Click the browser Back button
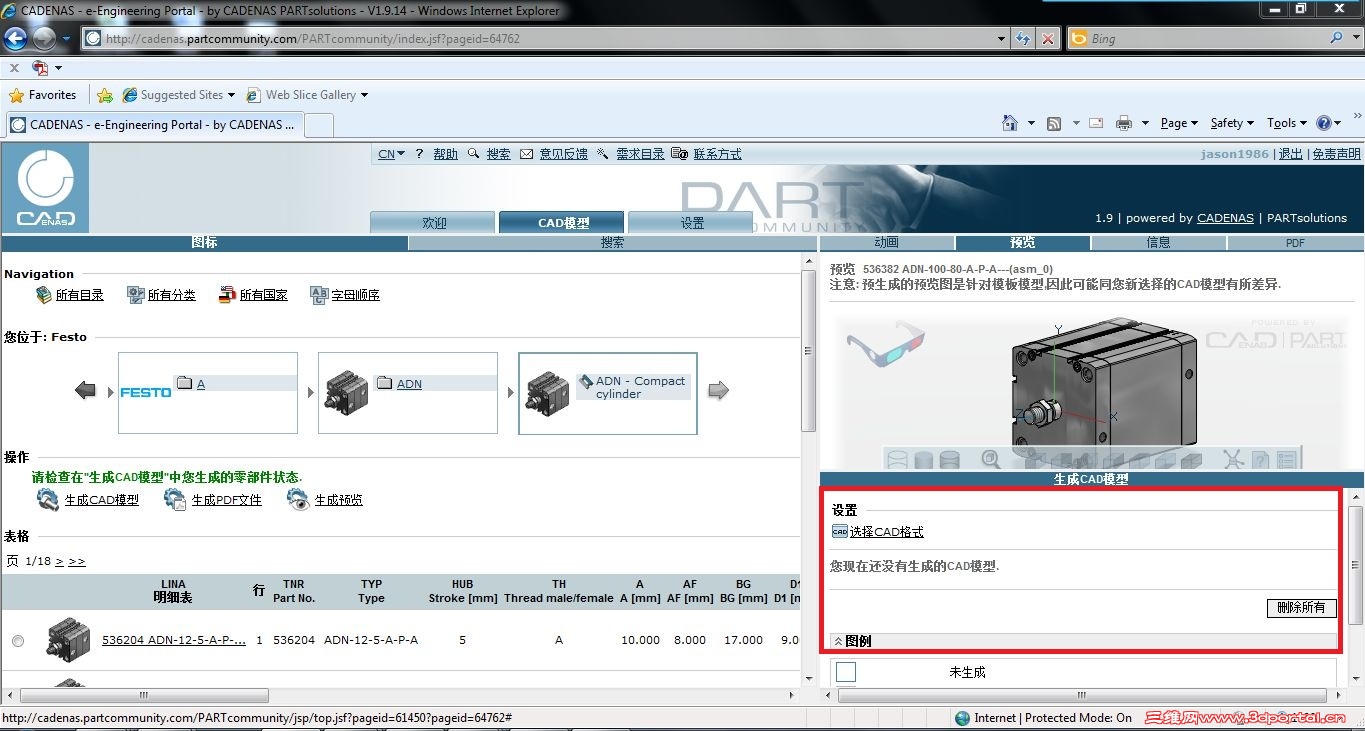1365x731 pixels. click(15, 39)
